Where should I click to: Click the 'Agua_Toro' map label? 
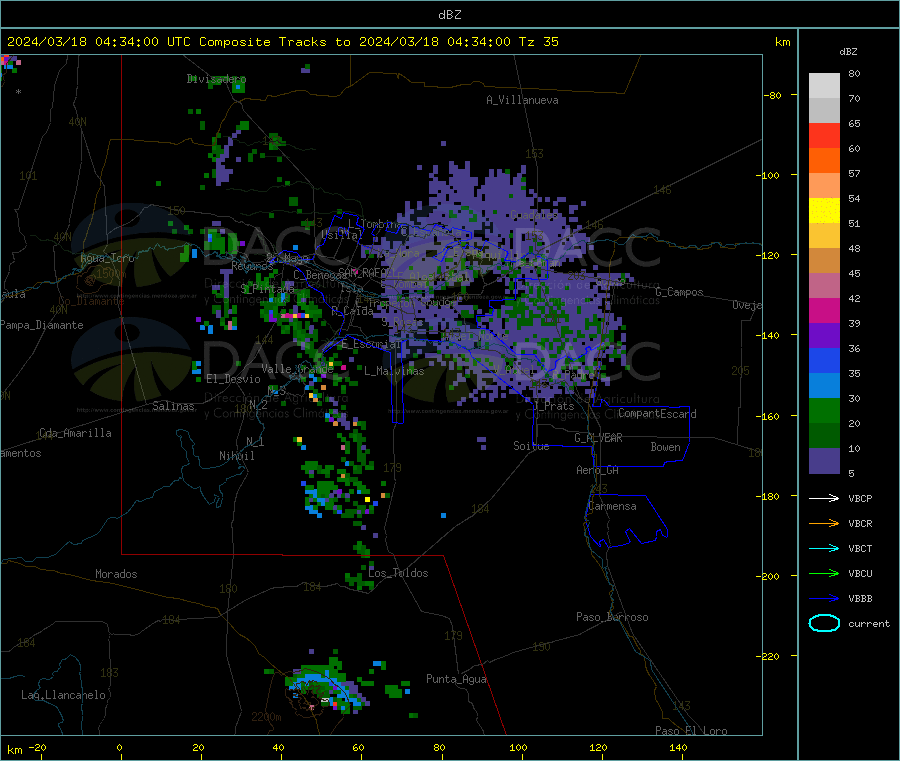pos(107,258)
